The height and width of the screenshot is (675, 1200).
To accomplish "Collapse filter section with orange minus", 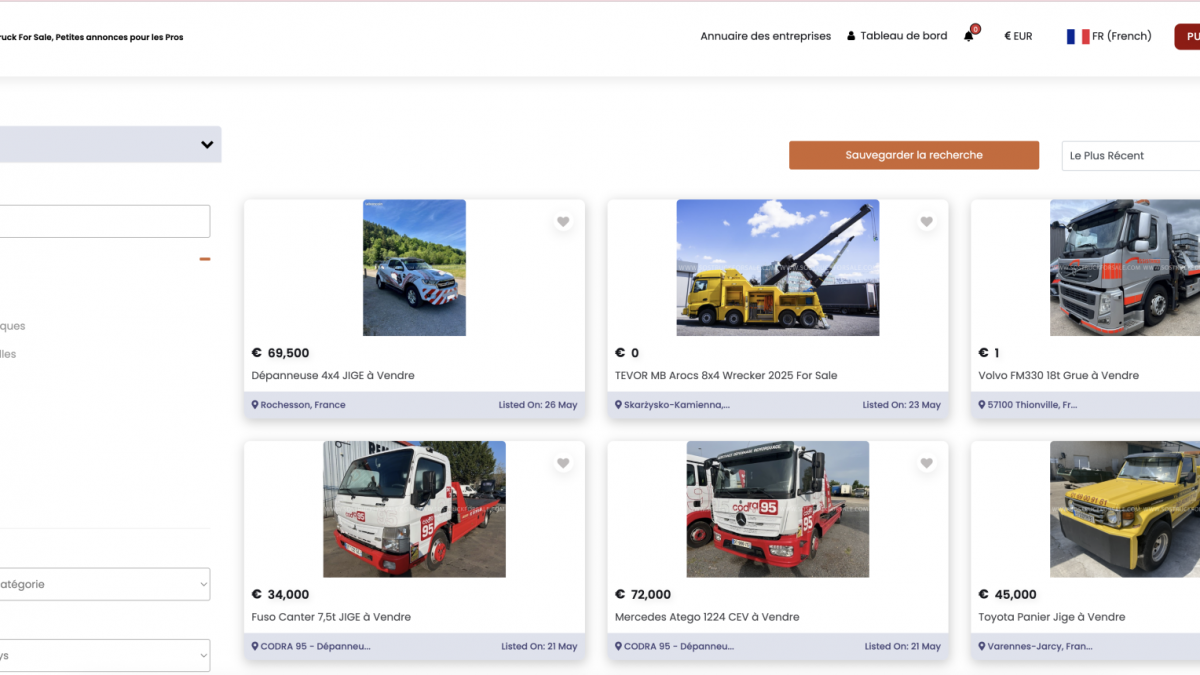I will (205, 259).
